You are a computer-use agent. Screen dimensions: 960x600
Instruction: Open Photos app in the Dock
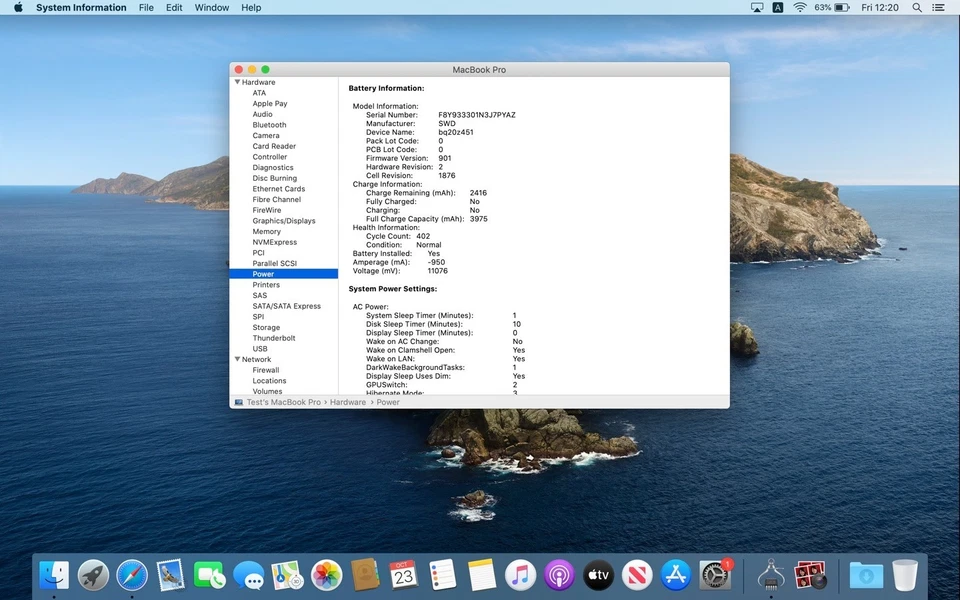tap(326, 576)
